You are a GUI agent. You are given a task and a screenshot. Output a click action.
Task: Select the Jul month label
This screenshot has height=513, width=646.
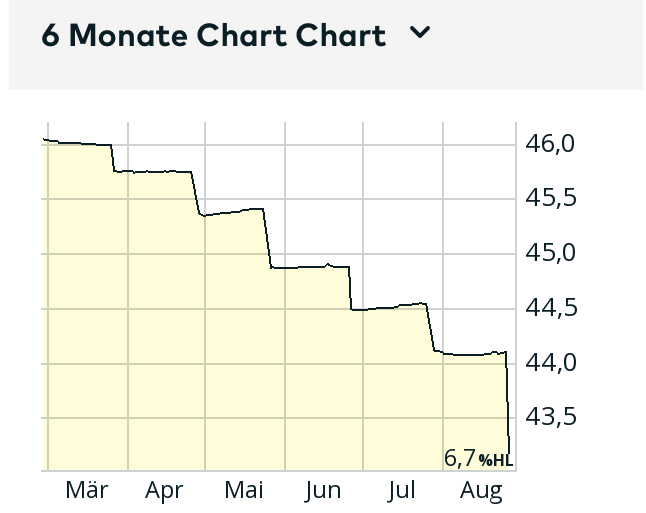pyautogui.click(x=401, y=490)
